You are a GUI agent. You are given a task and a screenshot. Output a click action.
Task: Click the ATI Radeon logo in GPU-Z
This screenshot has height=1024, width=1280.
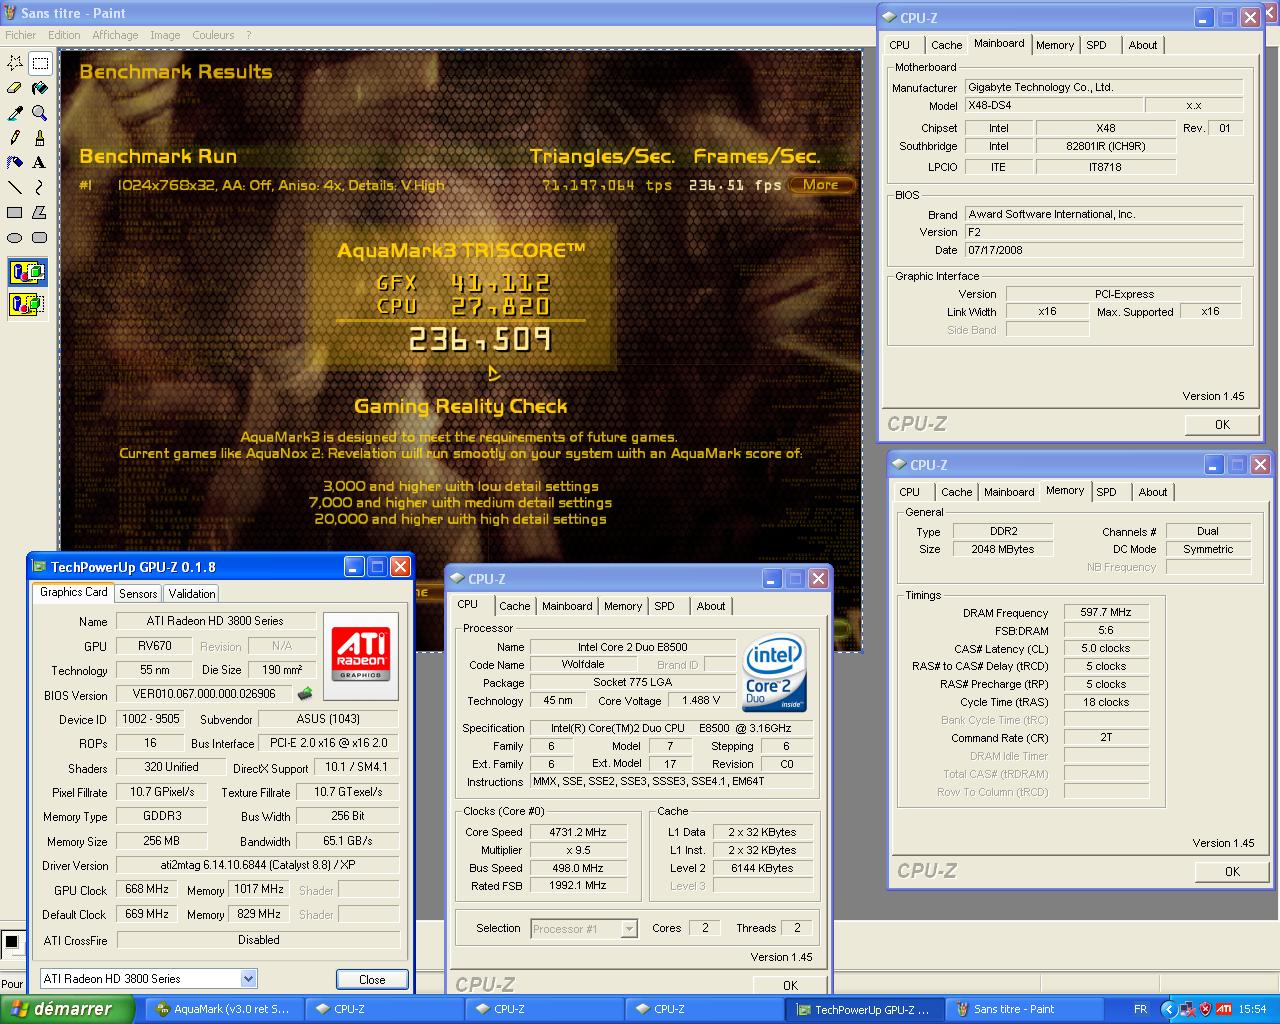pyautogui.click(x=361, y=656)
